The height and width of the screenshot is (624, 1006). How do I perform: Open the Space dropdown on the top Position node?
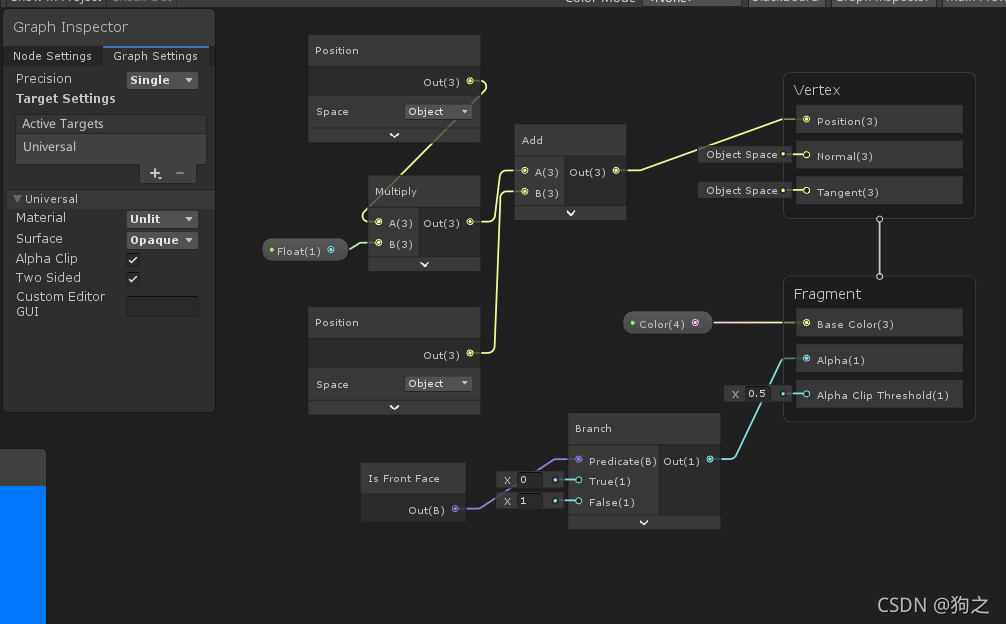point(438,111)
